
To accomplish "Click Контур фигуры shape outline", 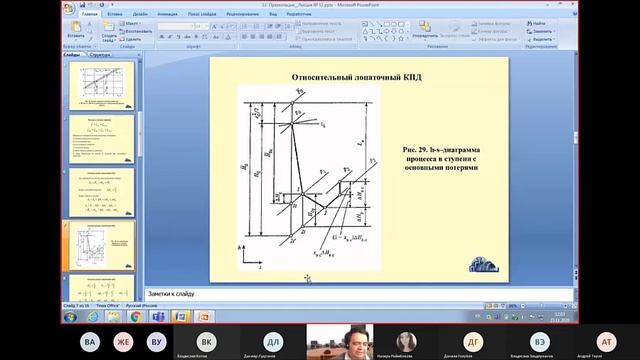I will [489, 31].
